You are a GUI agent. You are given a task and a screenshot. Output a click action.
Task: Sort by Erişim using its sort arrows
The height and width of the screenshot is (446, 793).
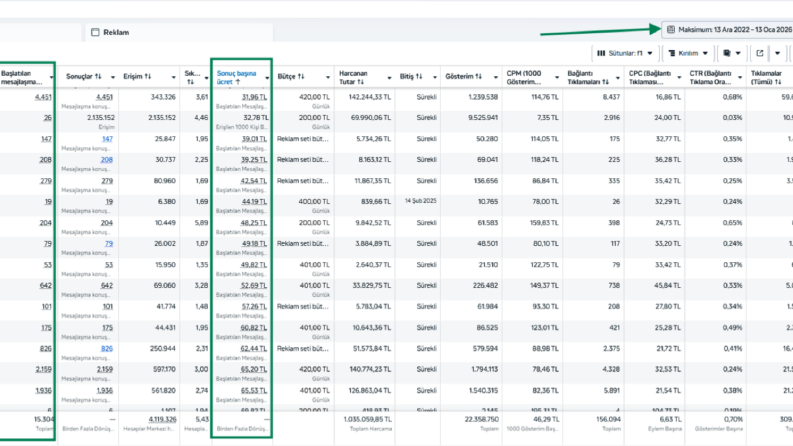(148, 76)
